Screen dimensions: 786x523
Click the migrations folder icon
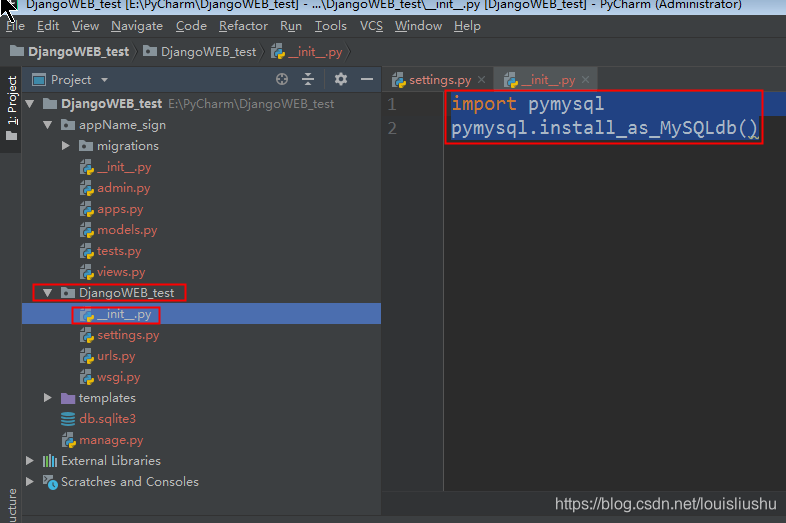point(86,146)
